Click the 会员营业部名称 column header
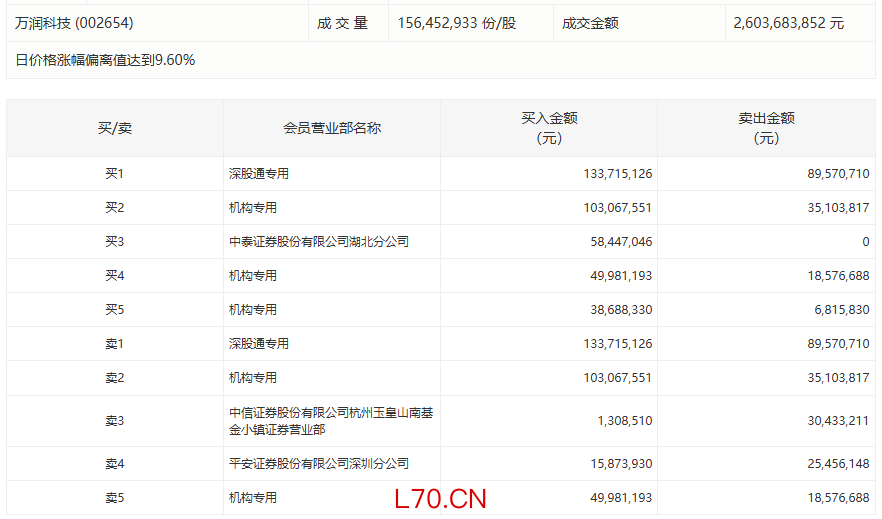 (x=332, y=128)
